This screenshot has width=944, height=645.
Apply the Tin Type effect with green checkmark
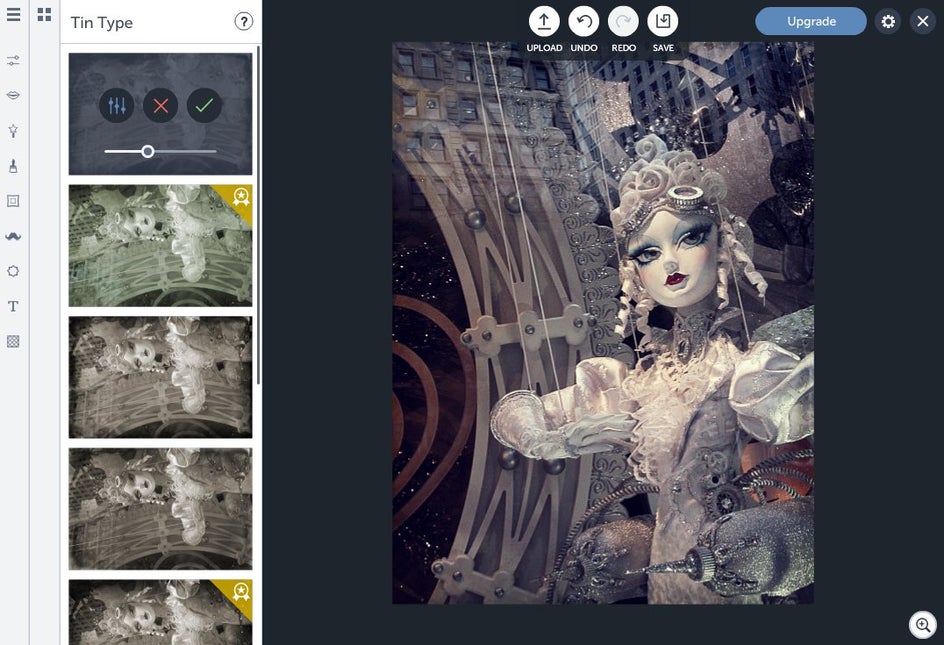point(205,105)
